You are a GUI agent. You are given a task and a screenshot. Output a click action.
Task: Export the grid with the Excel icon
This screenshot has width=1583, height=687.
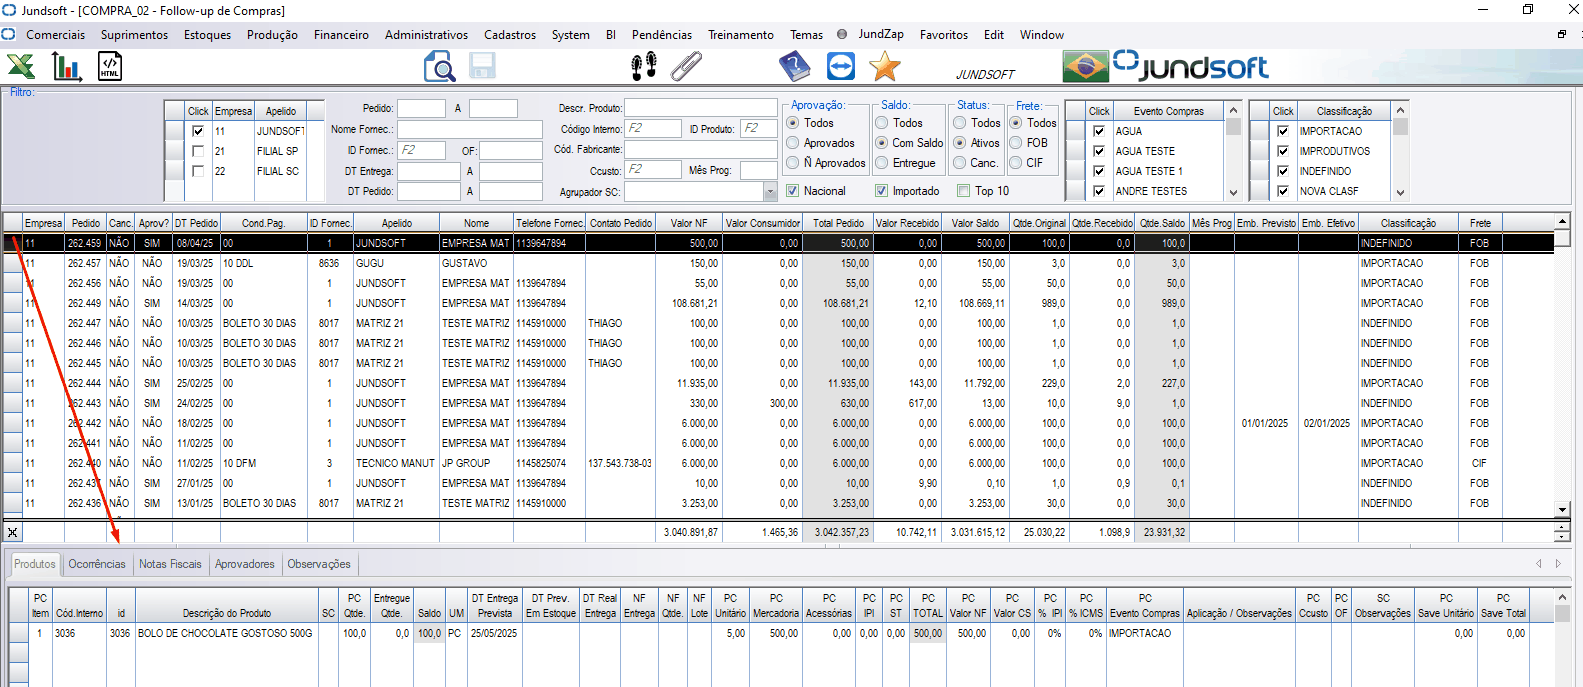pyautogui.click(x=21, y=67)
